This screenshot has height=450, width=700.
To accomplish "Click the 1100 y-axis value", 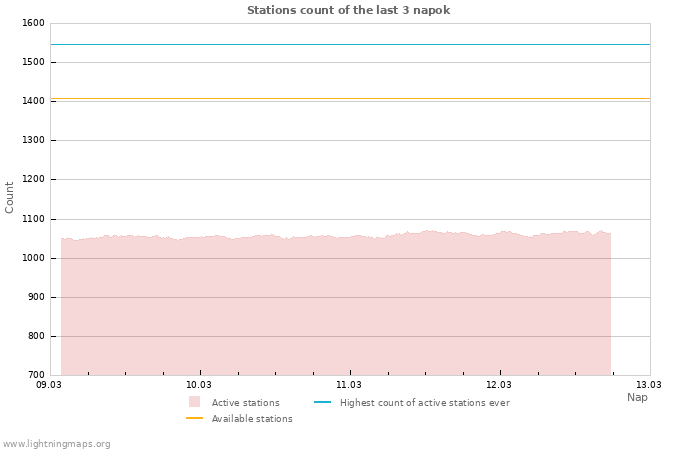I will (33, 219).
